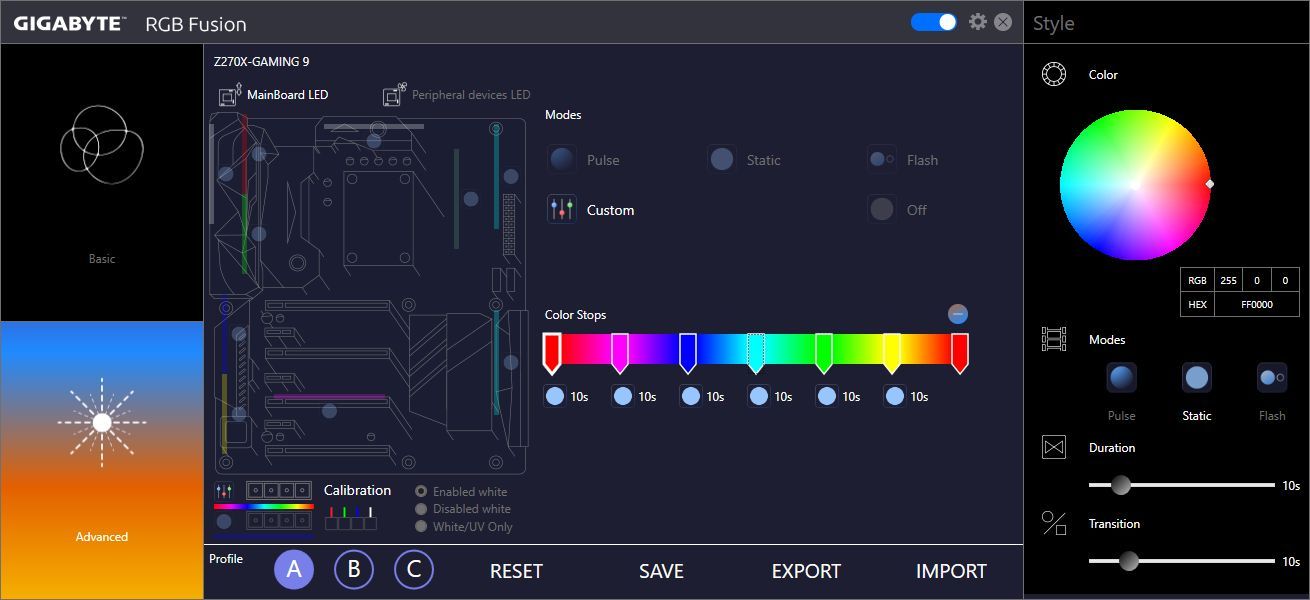Choose the Flash mode under main Modes
The height and width of the screenshot is (600, 1310).
click(903, 159)
